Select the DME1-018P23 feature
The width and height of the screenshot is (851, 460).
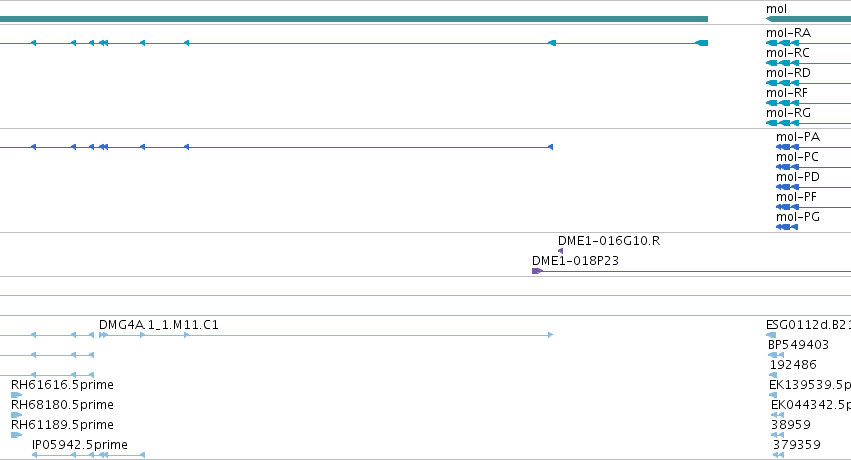click(575, 261)
